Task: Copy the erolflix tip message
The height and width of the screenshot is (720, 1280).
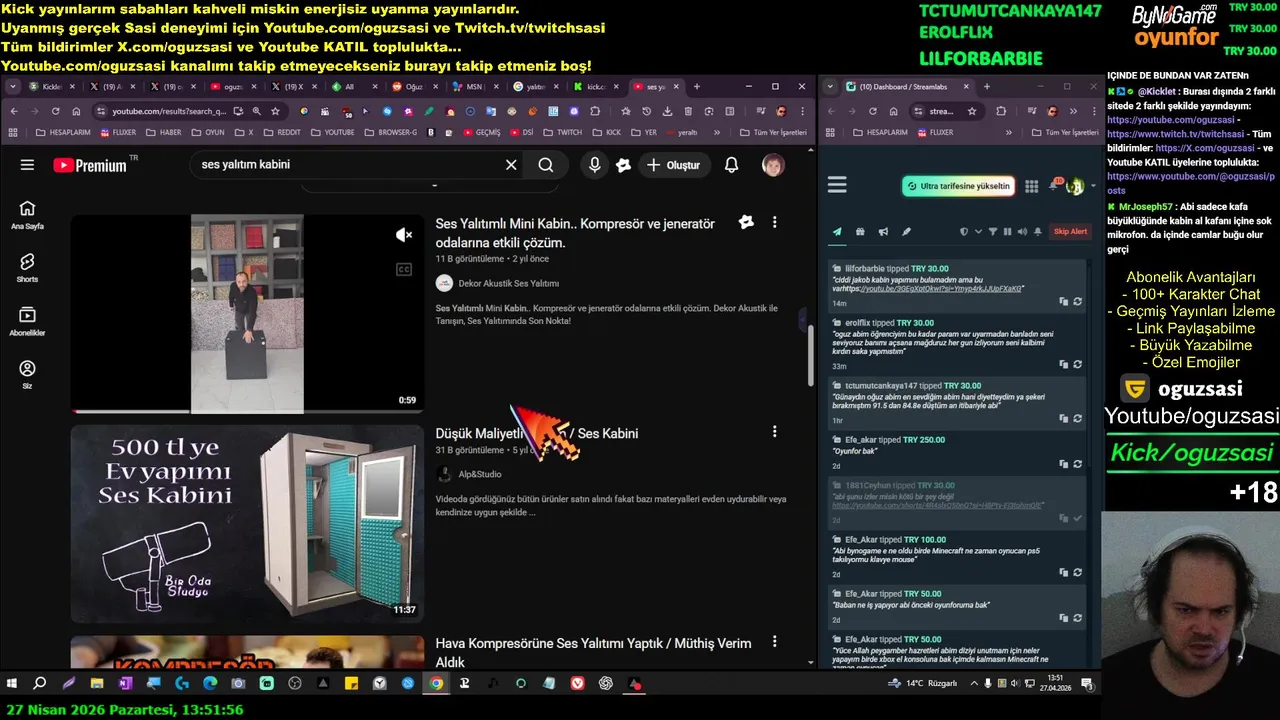Action: click(1063, 364)
